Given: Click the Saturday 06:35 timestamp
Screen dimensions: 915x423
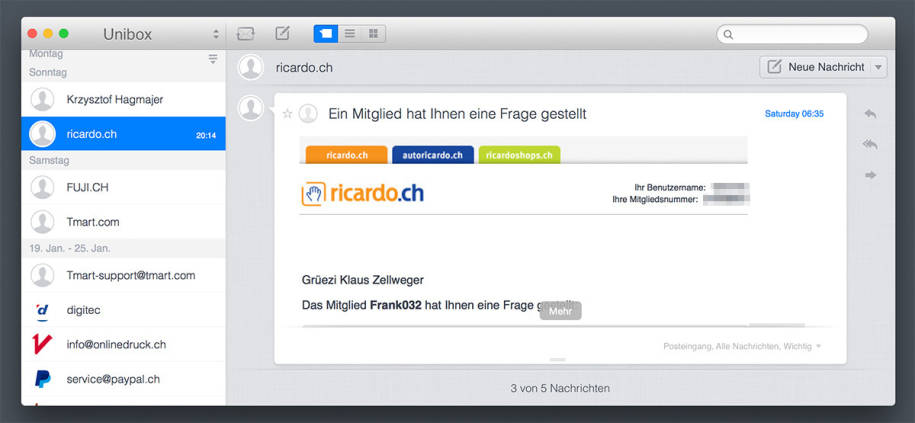Looking at the screenshot, I should (x=794, y=114).
